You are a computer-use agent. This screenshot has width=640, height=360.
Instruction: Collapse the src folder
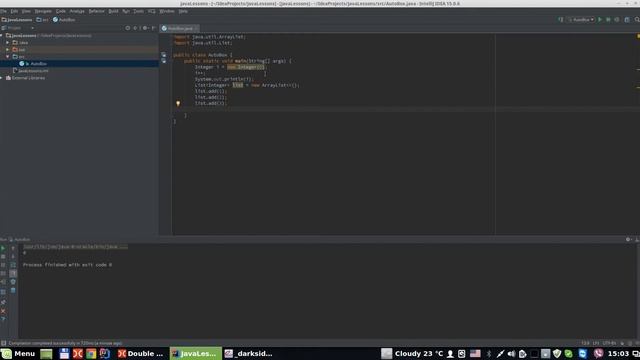(8, 57)
